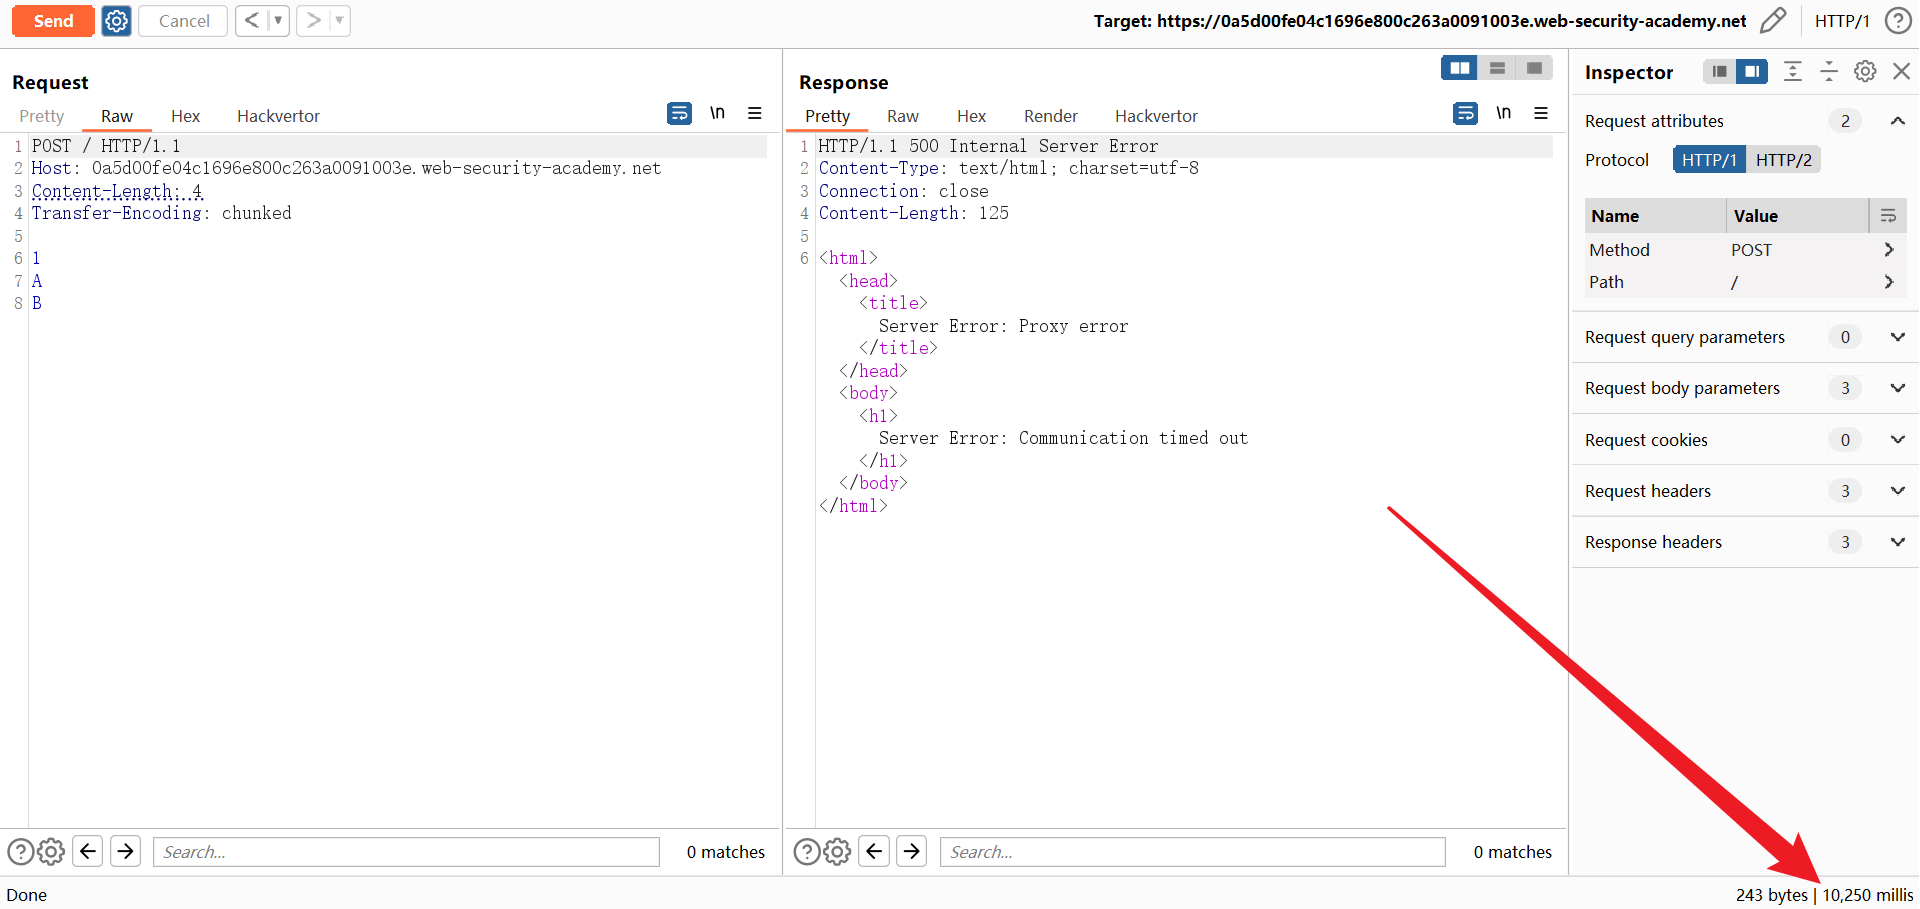This screenshot has width=1920, height=909.
Task: Expand Response headers section
Action: 1897,542
